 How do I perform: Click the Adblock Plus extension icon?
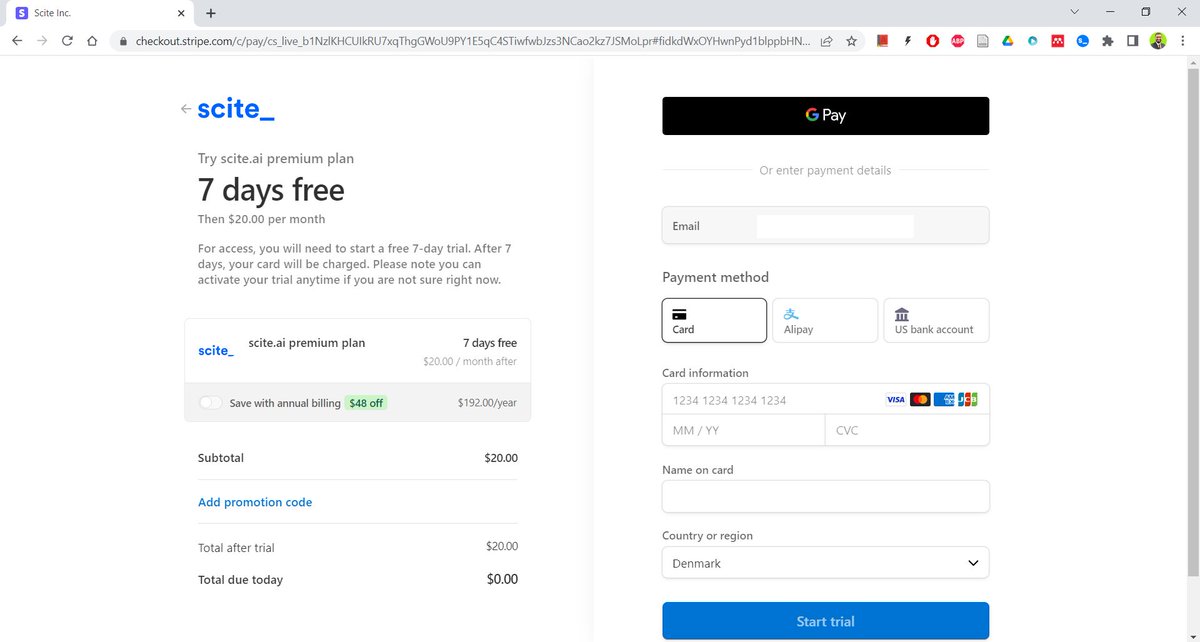(957, 41)
